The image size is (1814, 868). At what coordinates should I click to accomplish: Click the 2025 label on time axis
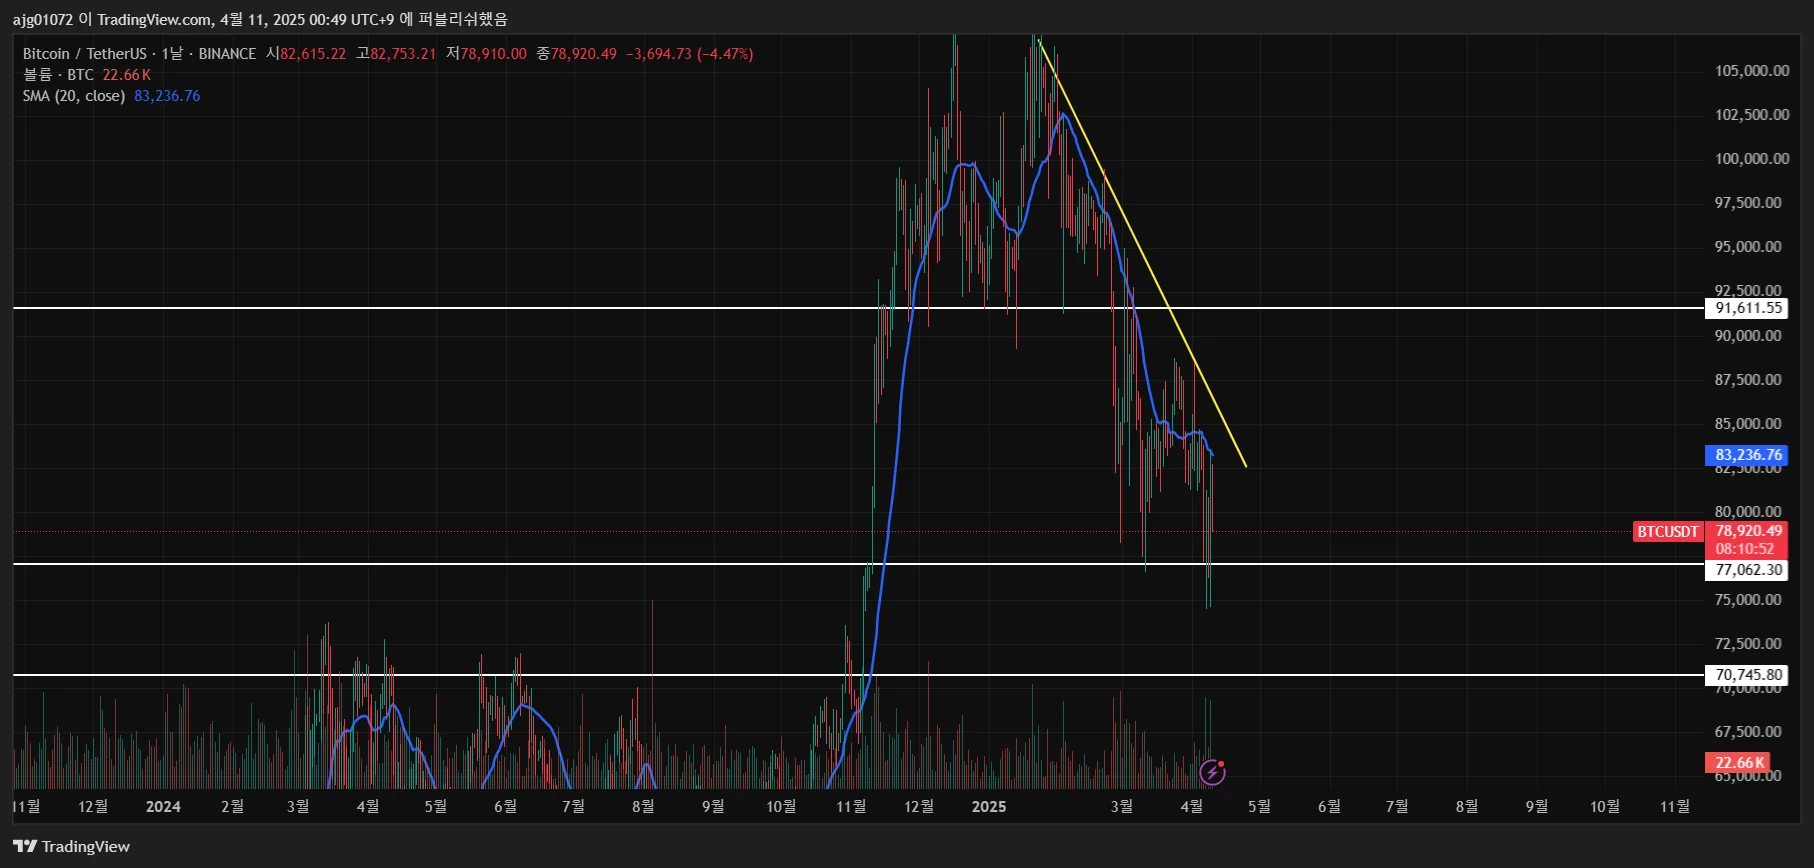[989, 806]
